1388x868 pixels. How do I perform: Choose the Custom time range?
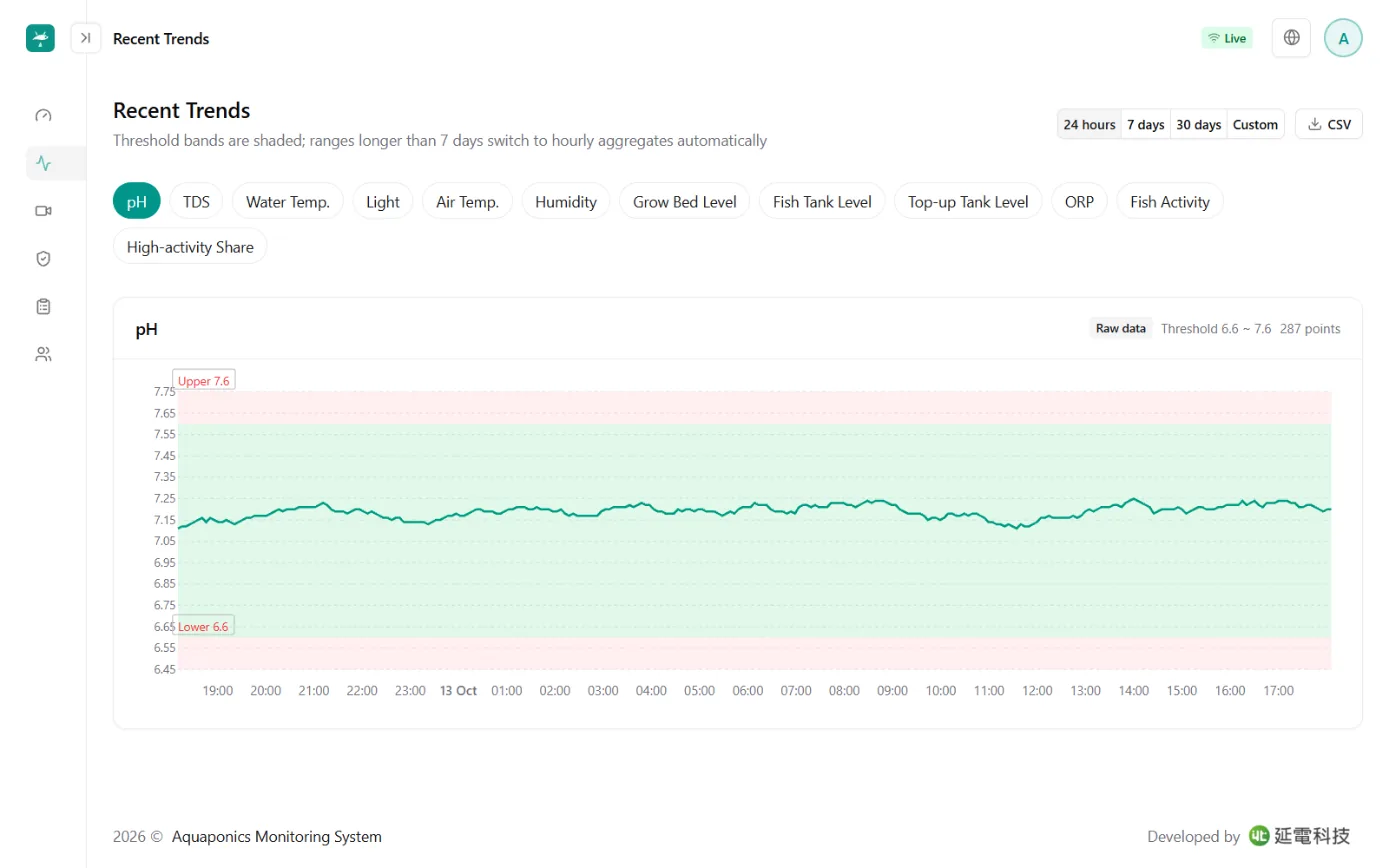pos(1256,124)
